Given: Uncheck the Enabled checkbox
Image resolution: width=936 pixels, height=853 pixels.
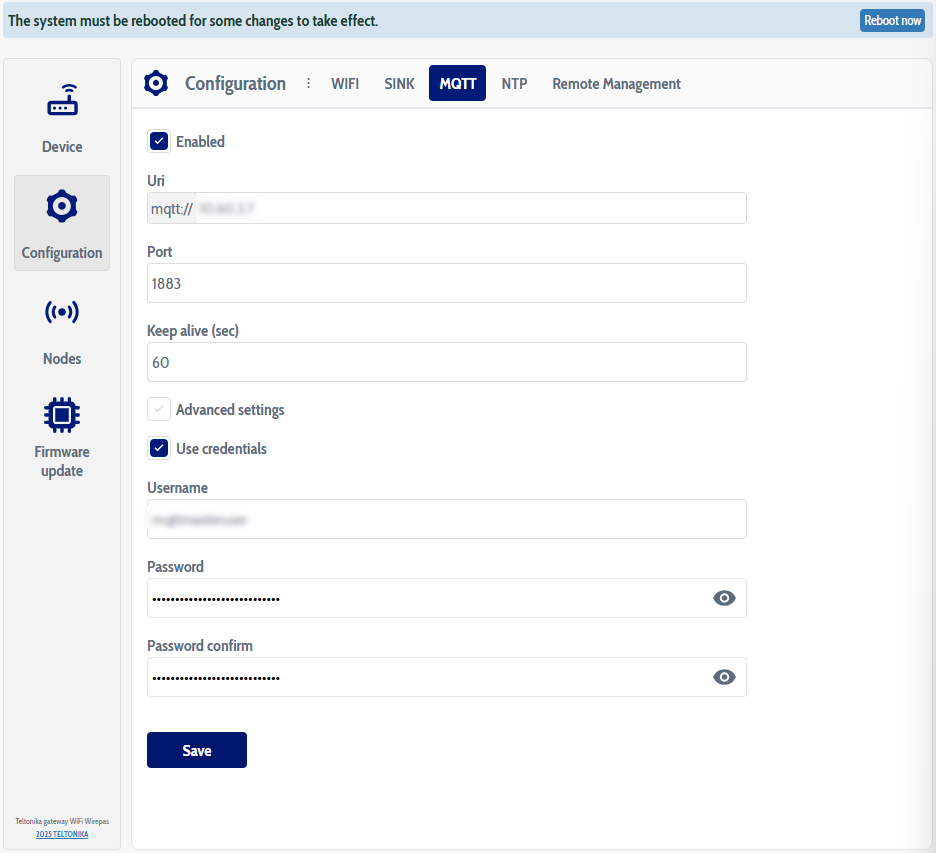Looking at the screenshot, I should coord(159,141).
